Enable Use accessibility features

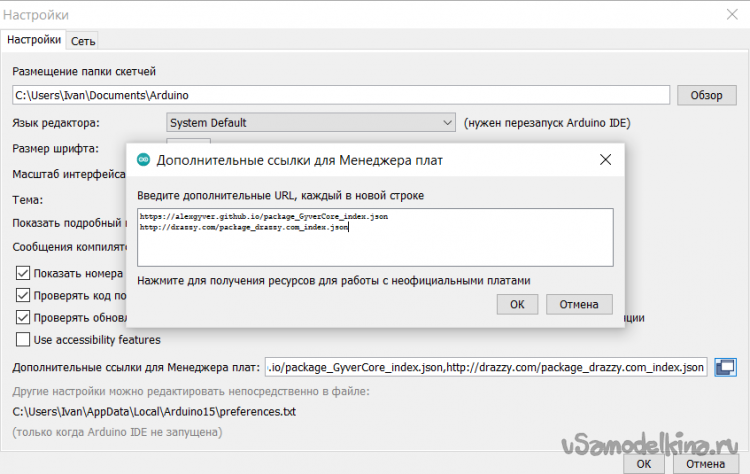(x=24, y=339)
